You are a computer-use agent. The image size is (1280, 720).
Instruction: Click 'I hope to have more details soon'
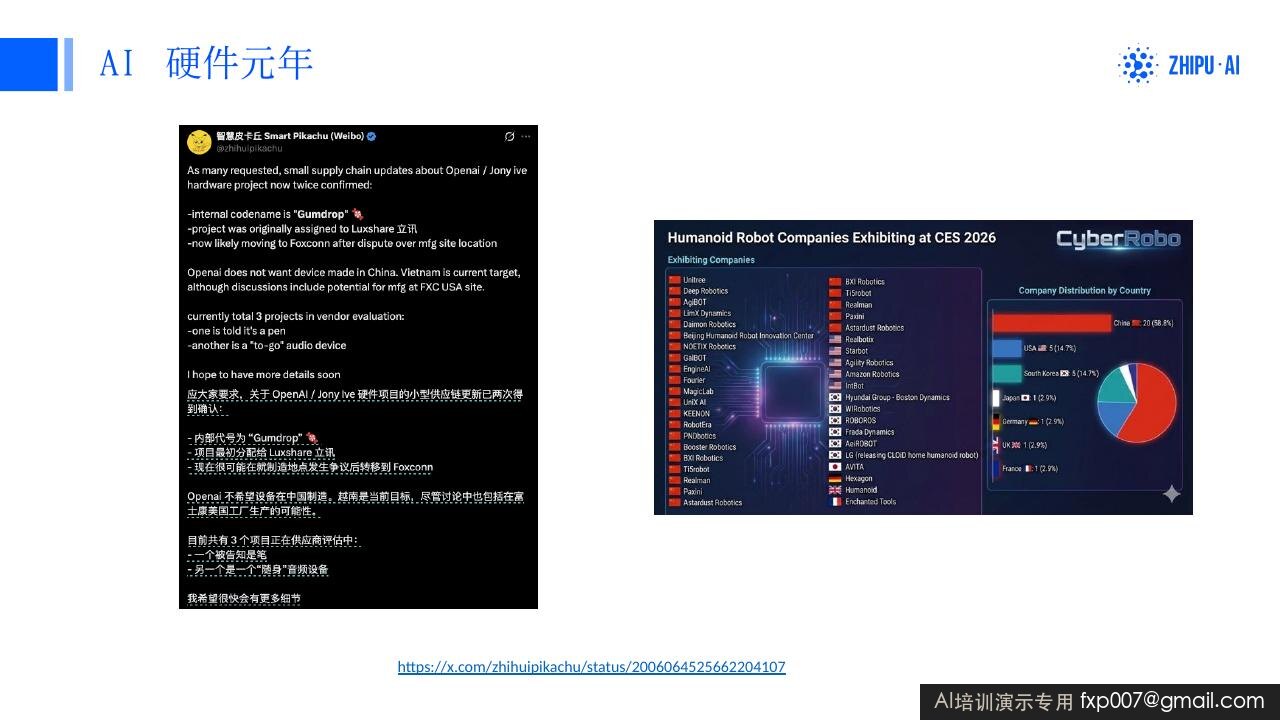(x=264, y=374)
